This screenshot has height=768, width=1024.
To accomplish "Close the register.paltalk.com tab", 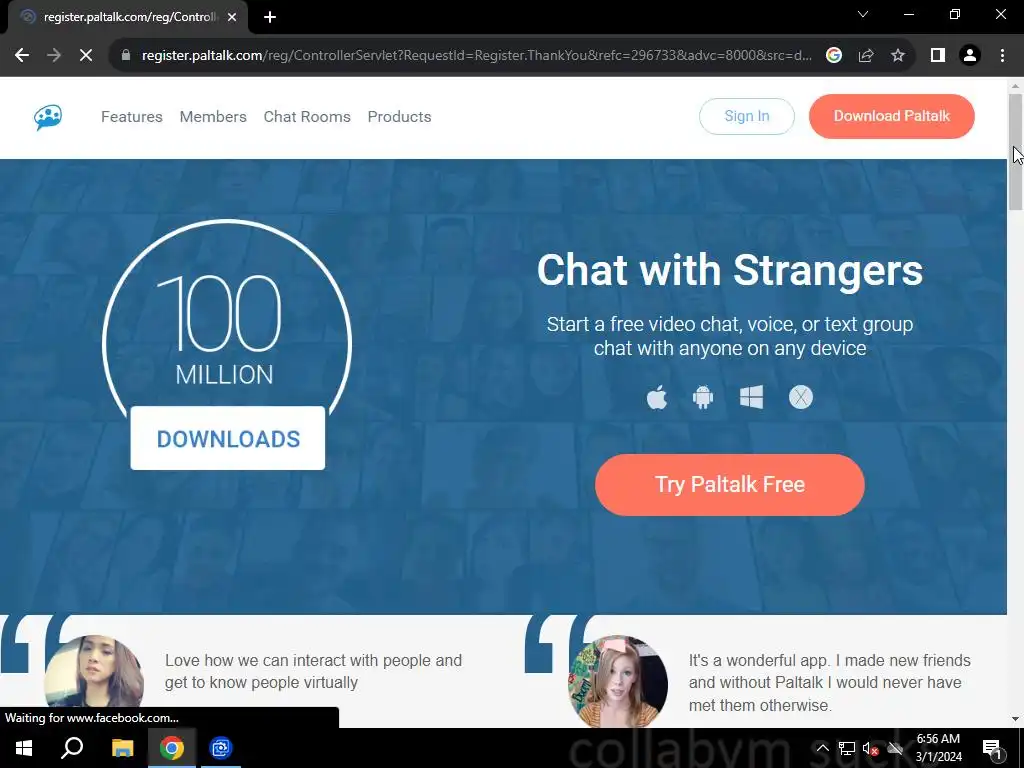I will [x=232, y=17].
